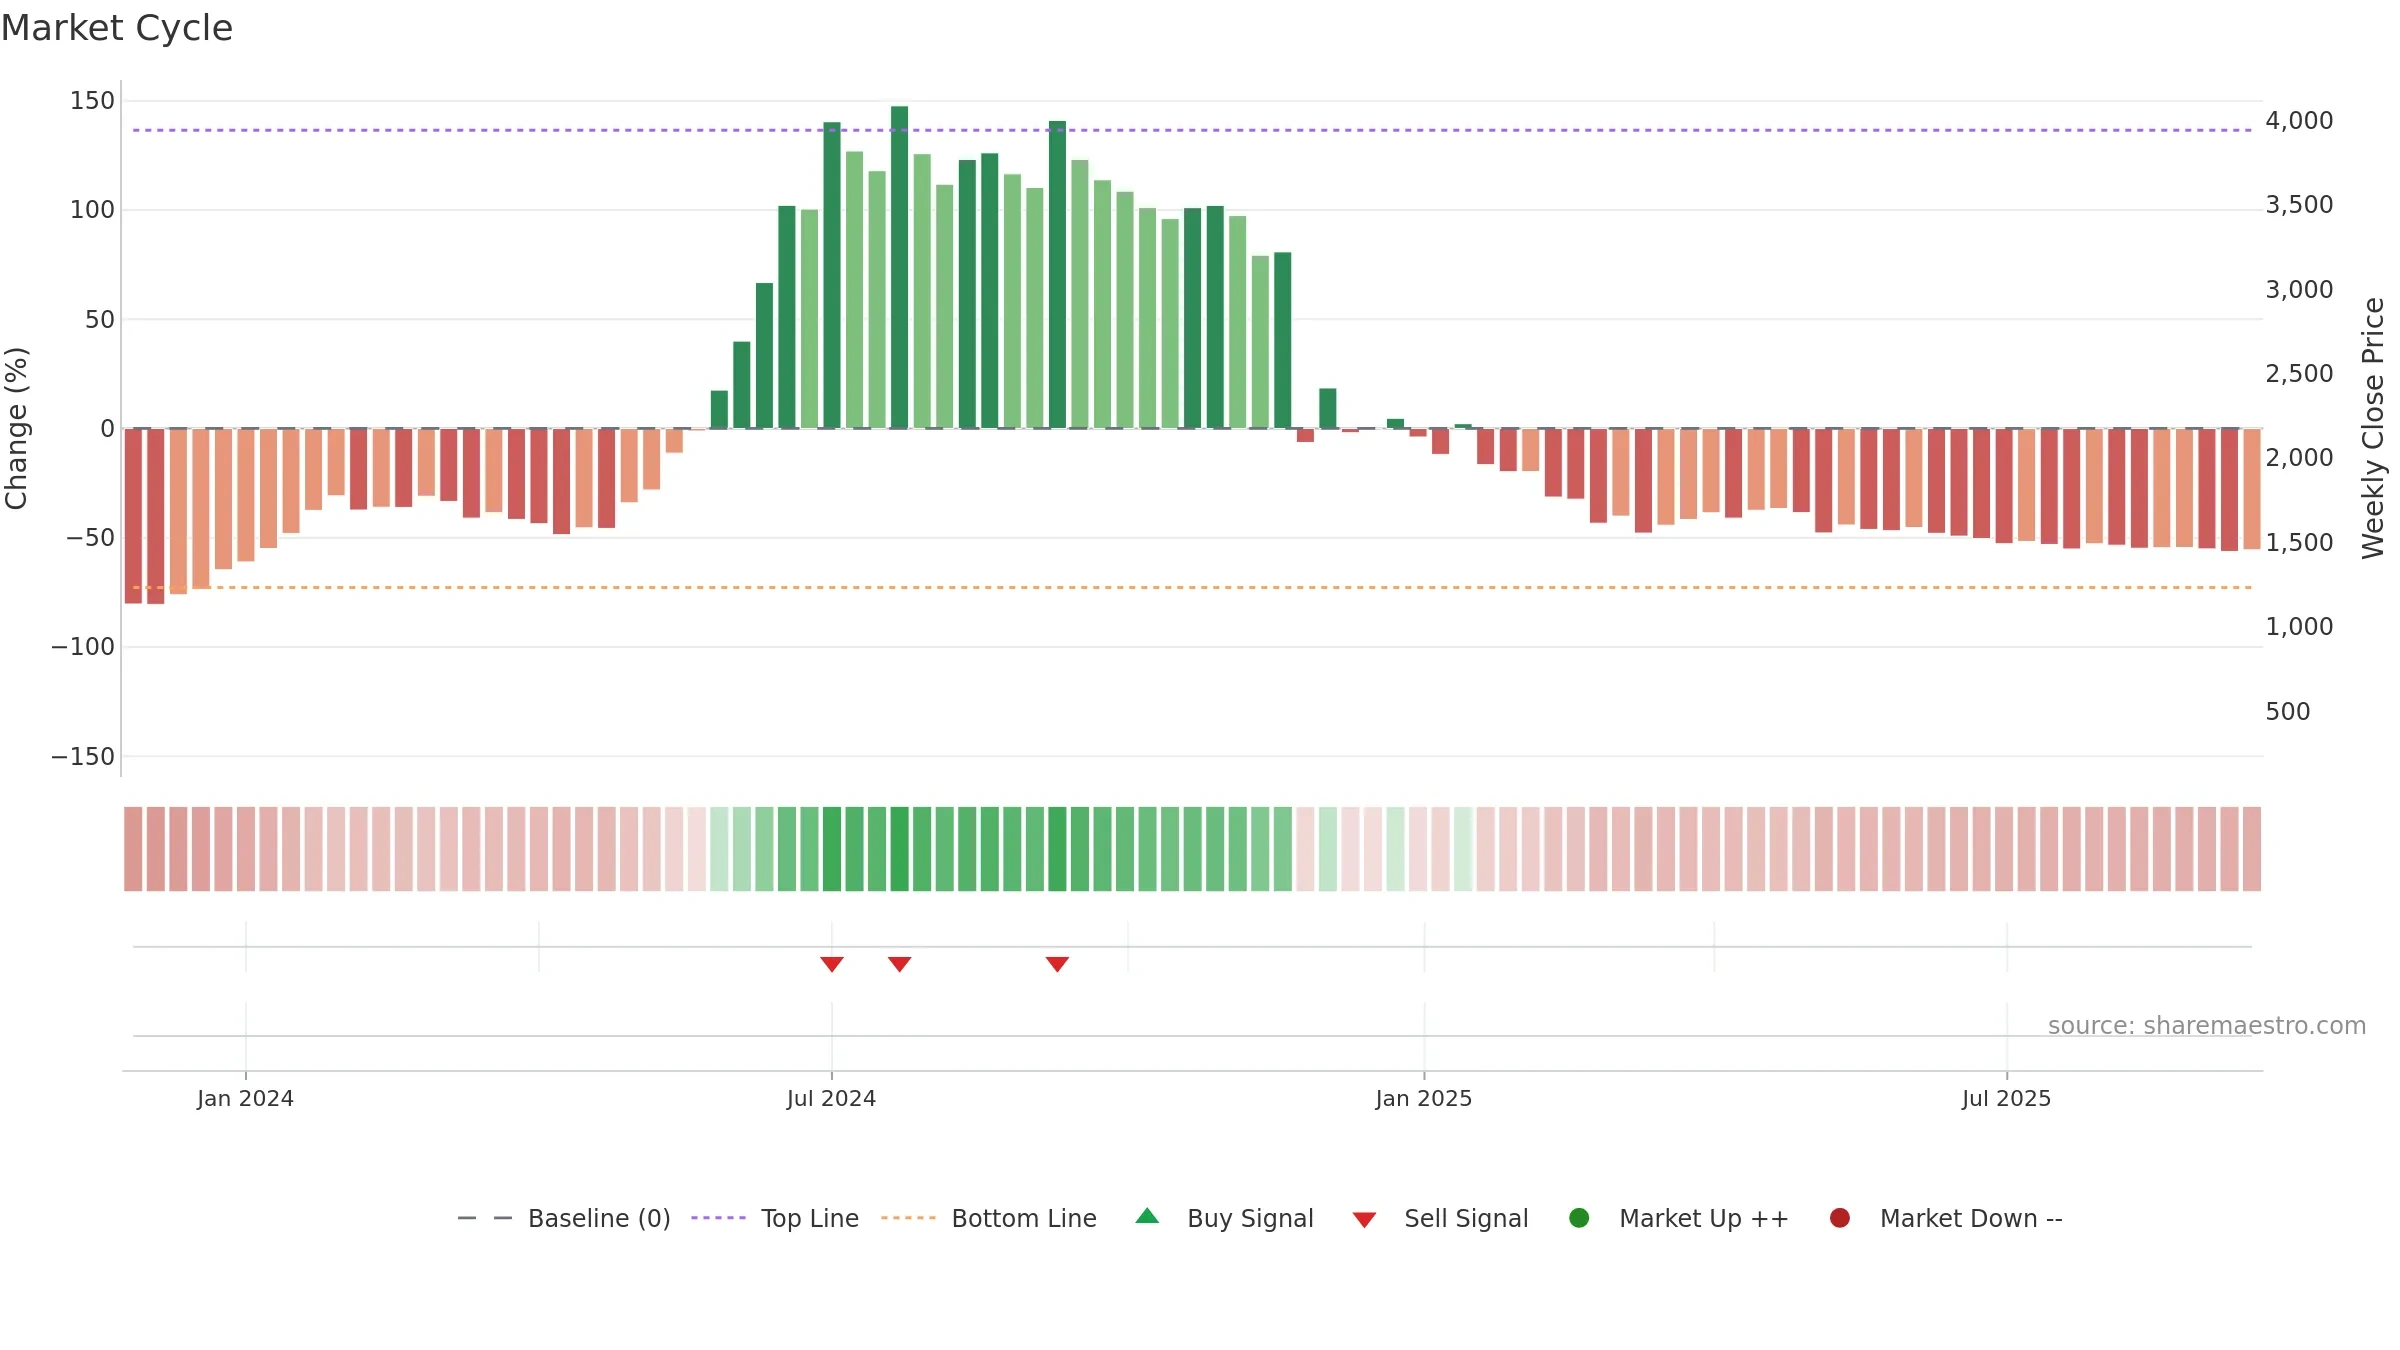2400x1350 pixels.
Task: Click the Market Down -- red dot legend icon
Action: (x=1839, y=1218)
